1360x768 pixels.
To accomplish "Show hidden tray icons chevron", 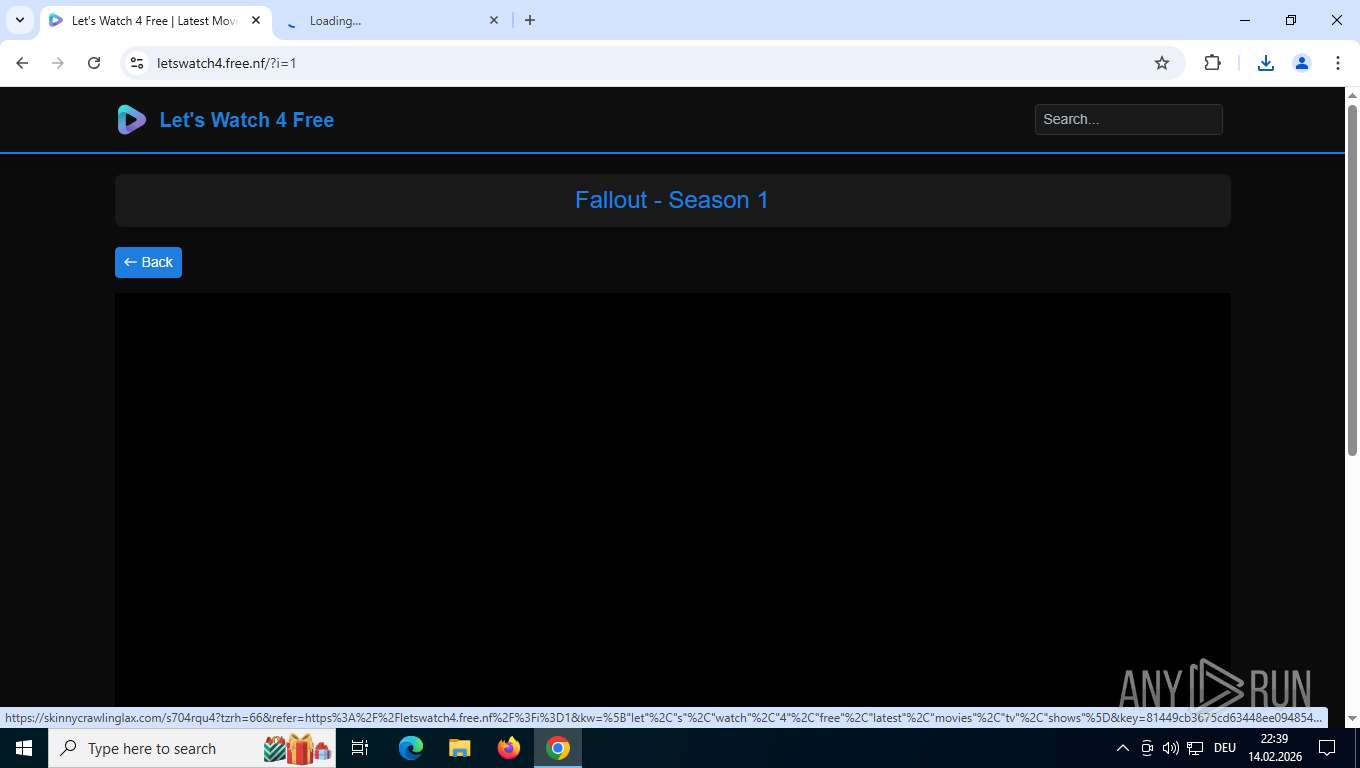I will [x=1122, y=748].
